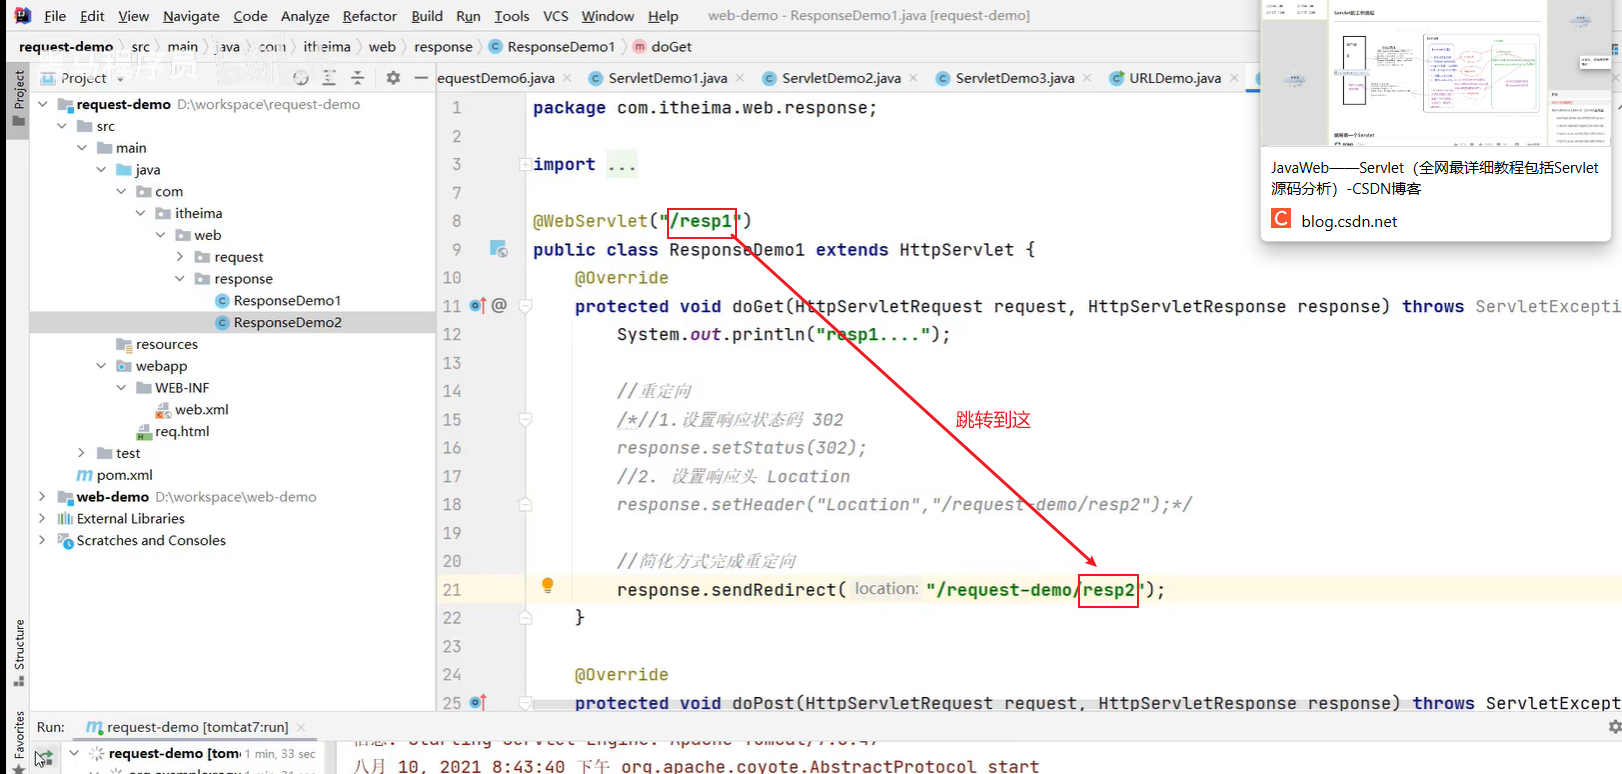Screen dimensions: 1622x774
Task: Click the Servlet diagram thumbnail in preview card
Action: click(1437, 75)
